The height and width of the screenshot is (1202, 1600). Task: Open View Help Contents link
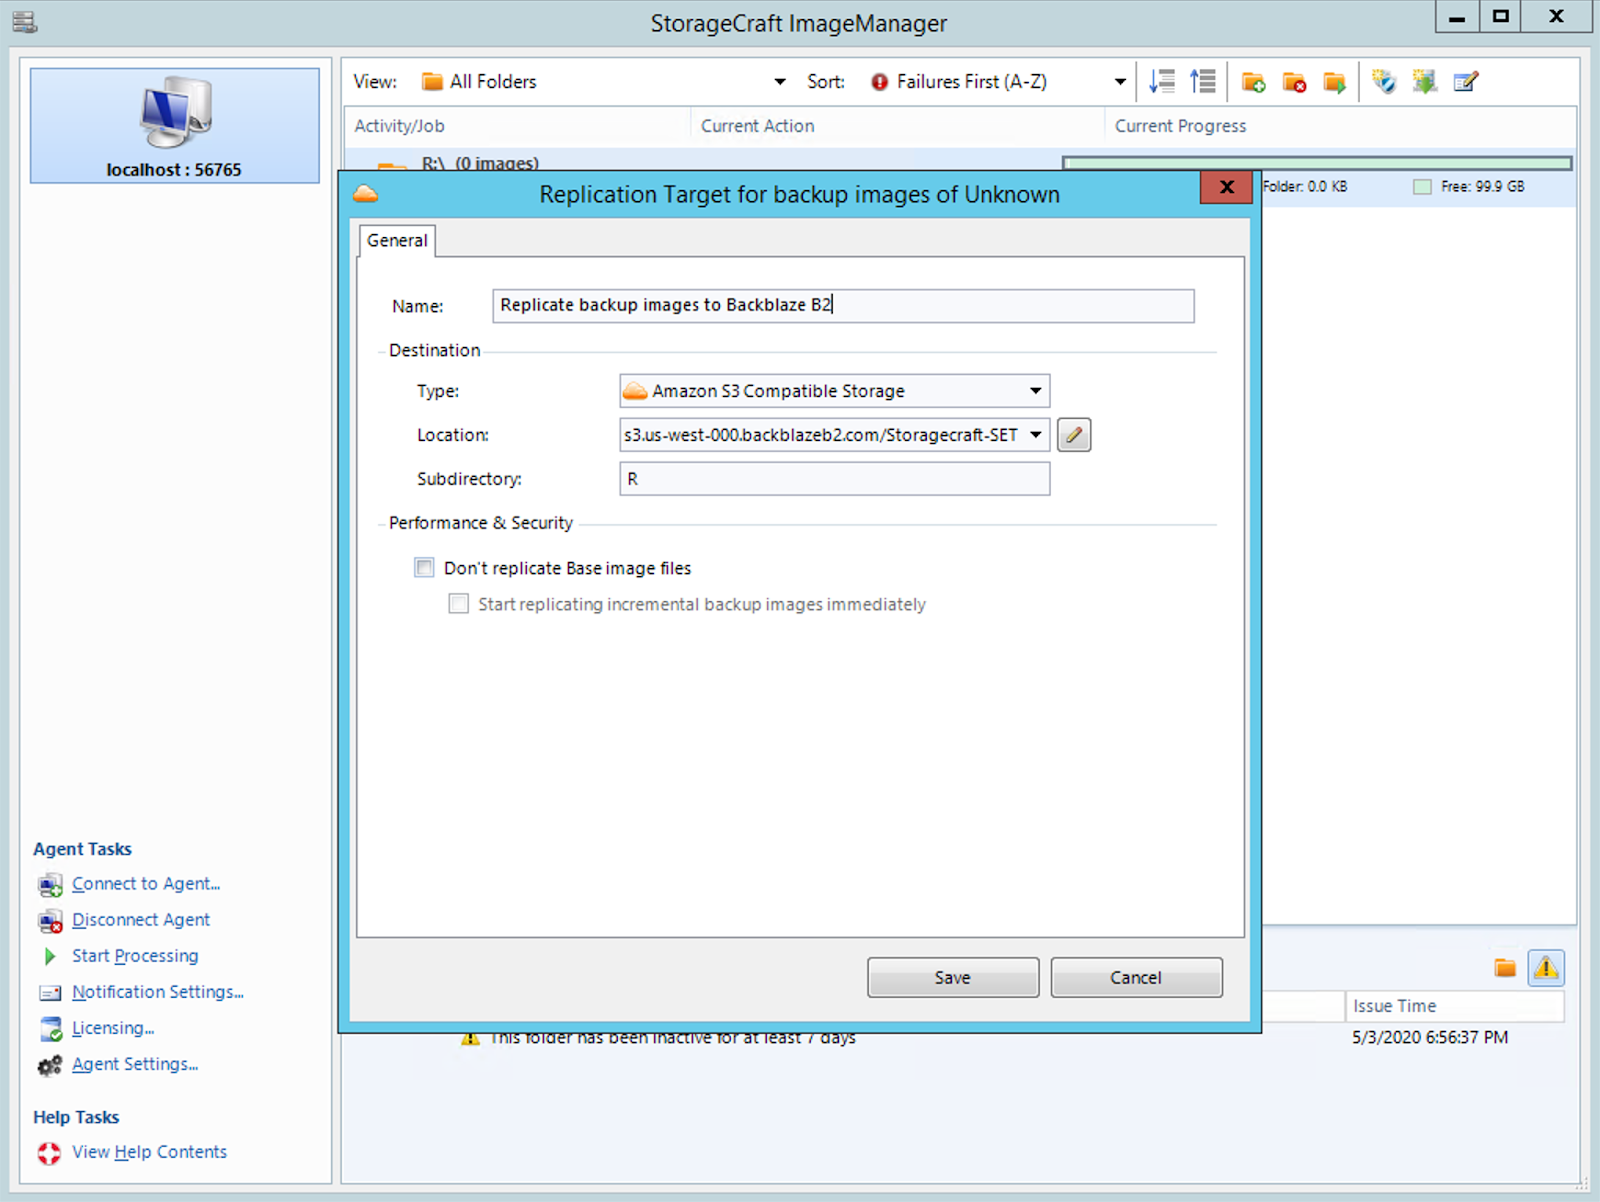(x=149, y=1152)
